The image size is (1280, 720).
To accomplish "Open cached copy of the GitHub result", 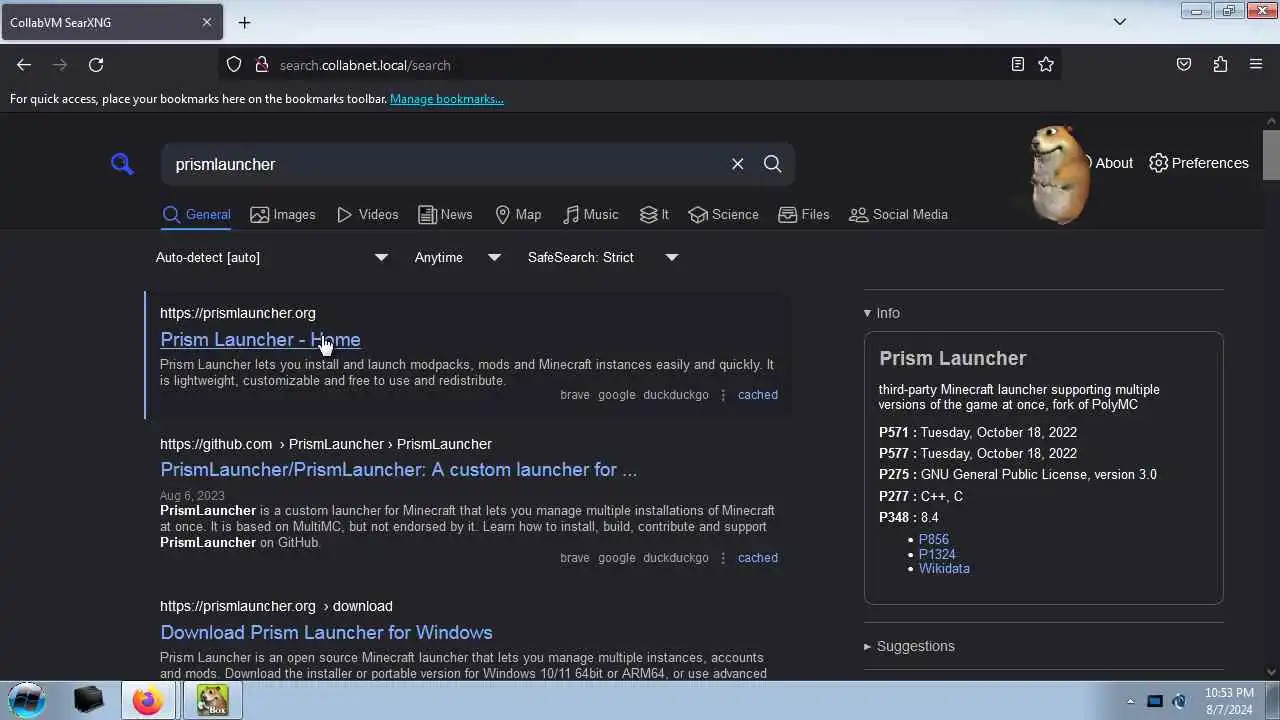I will [757, 558].
